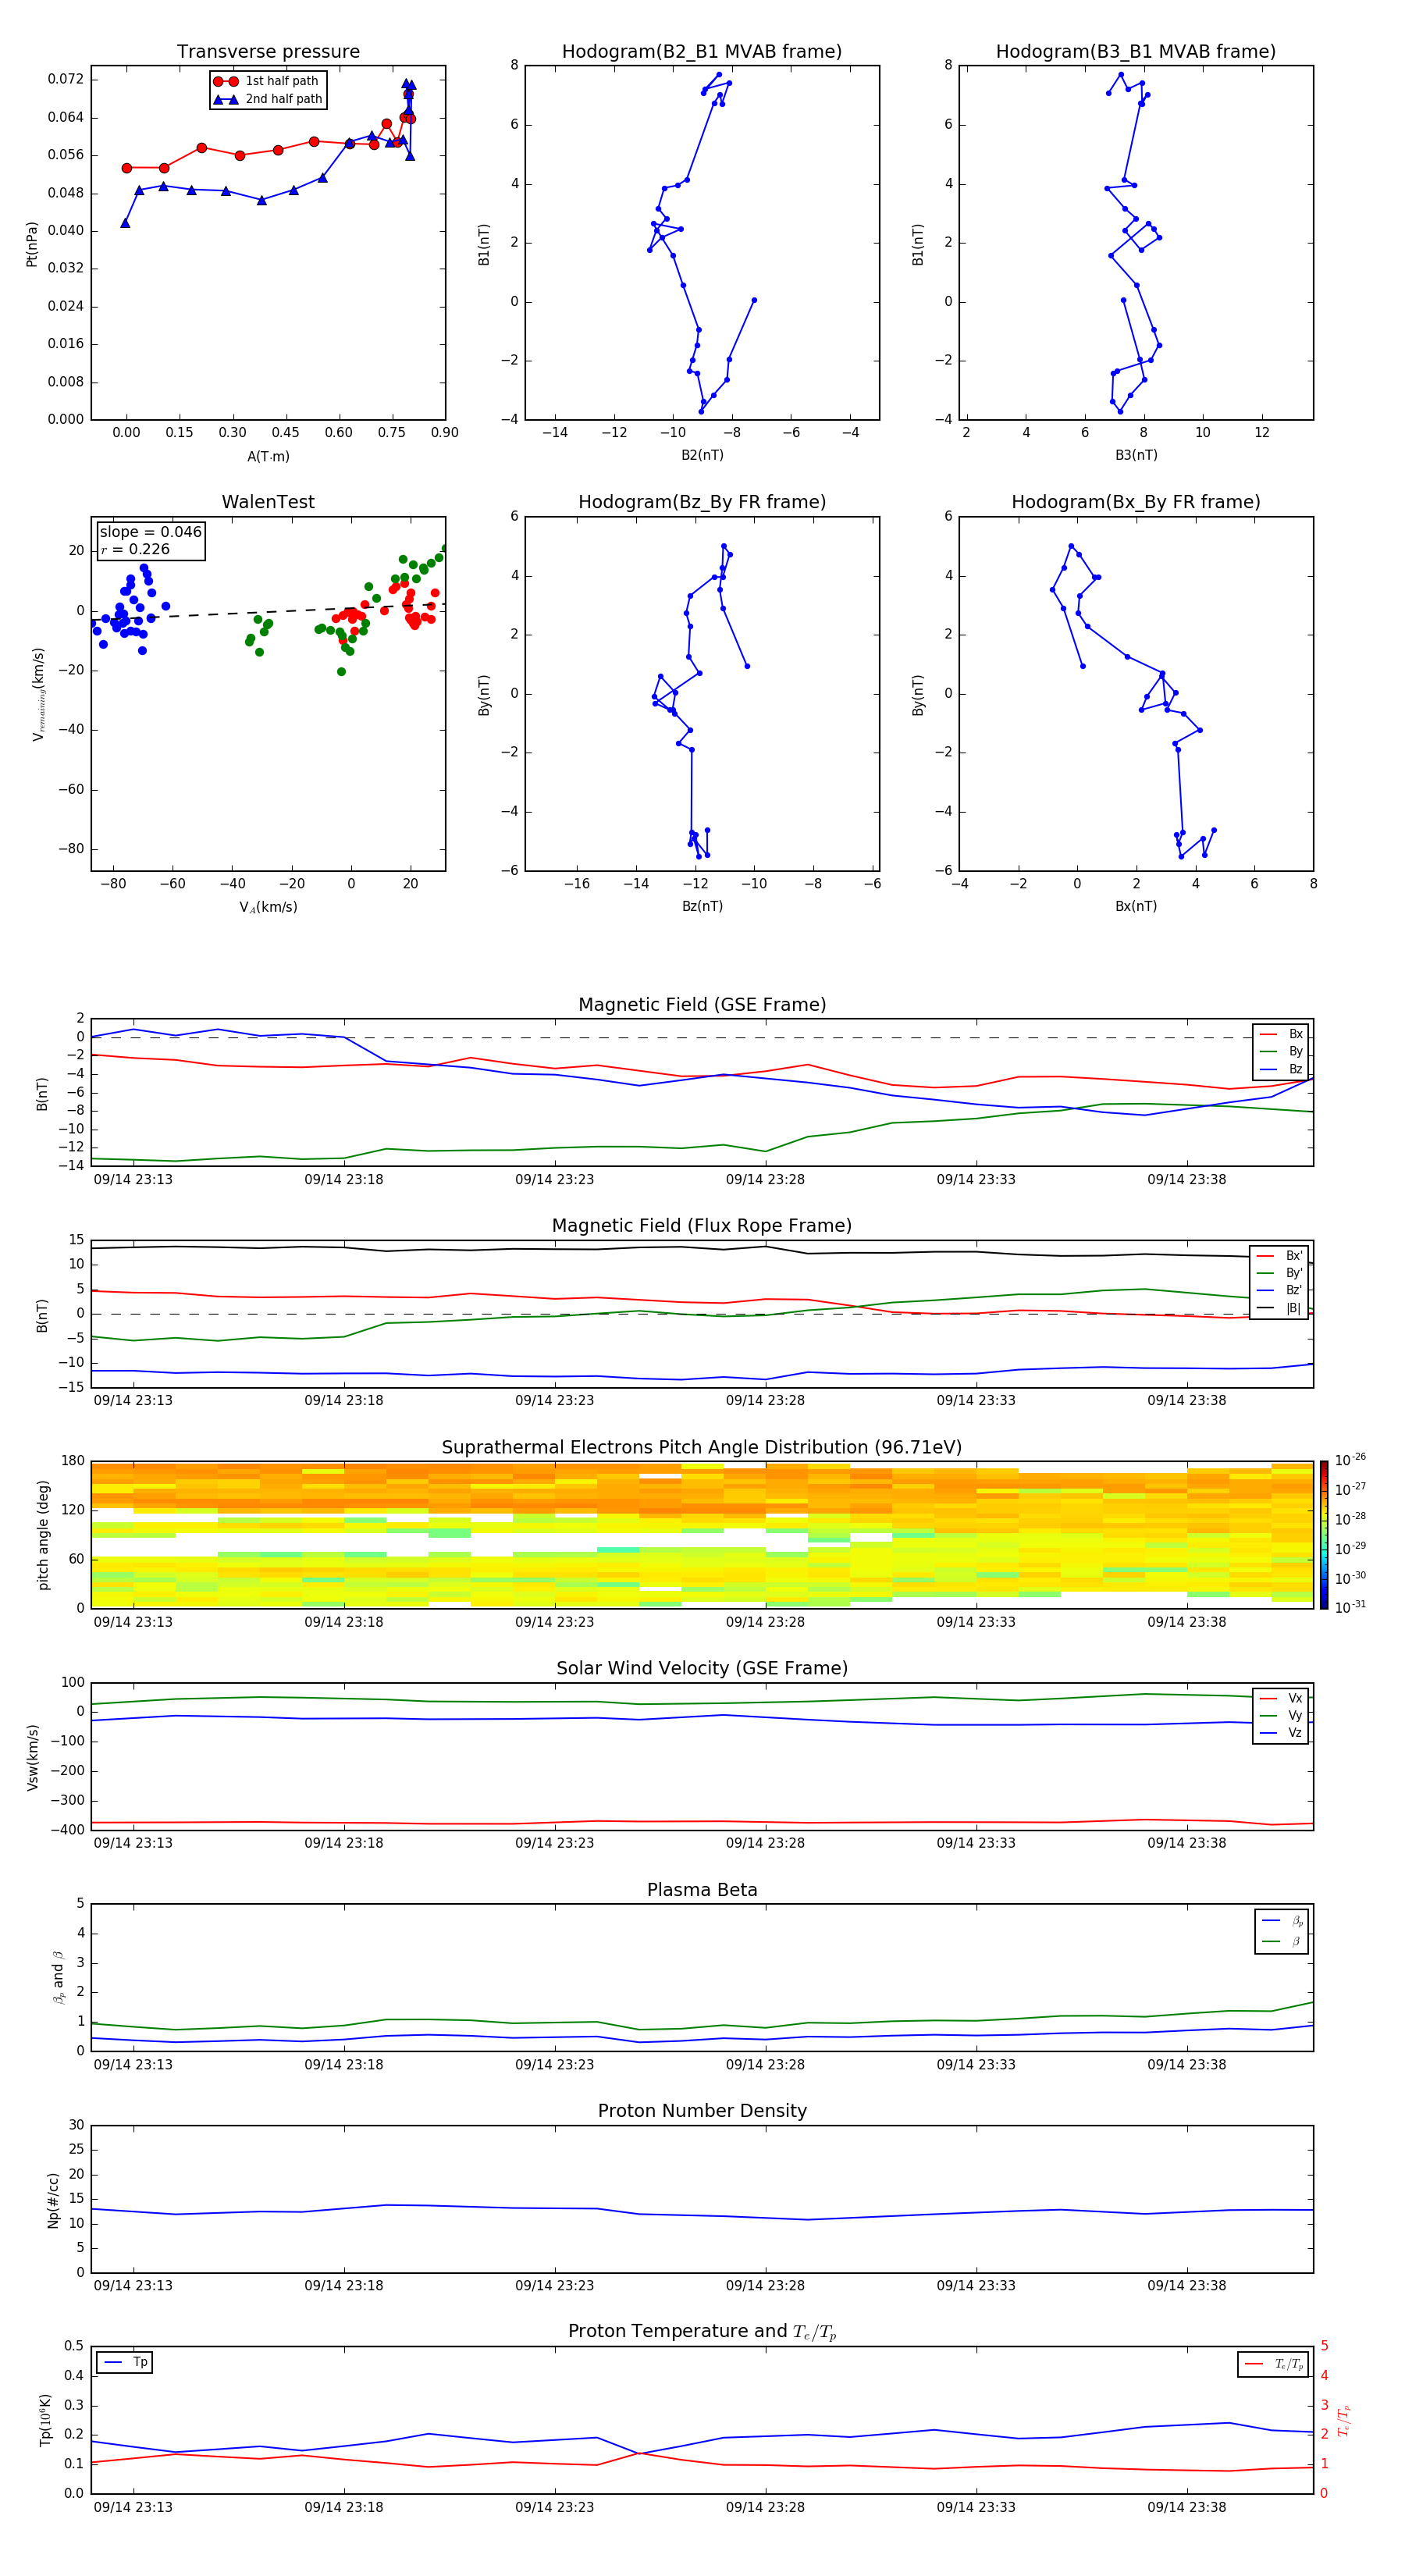Image resolution: width=1405 pixels, height=2576 pixels.
Task: Click the "V_remaining(km/s)" y-axis label
Action: click(x=38, y=694)
